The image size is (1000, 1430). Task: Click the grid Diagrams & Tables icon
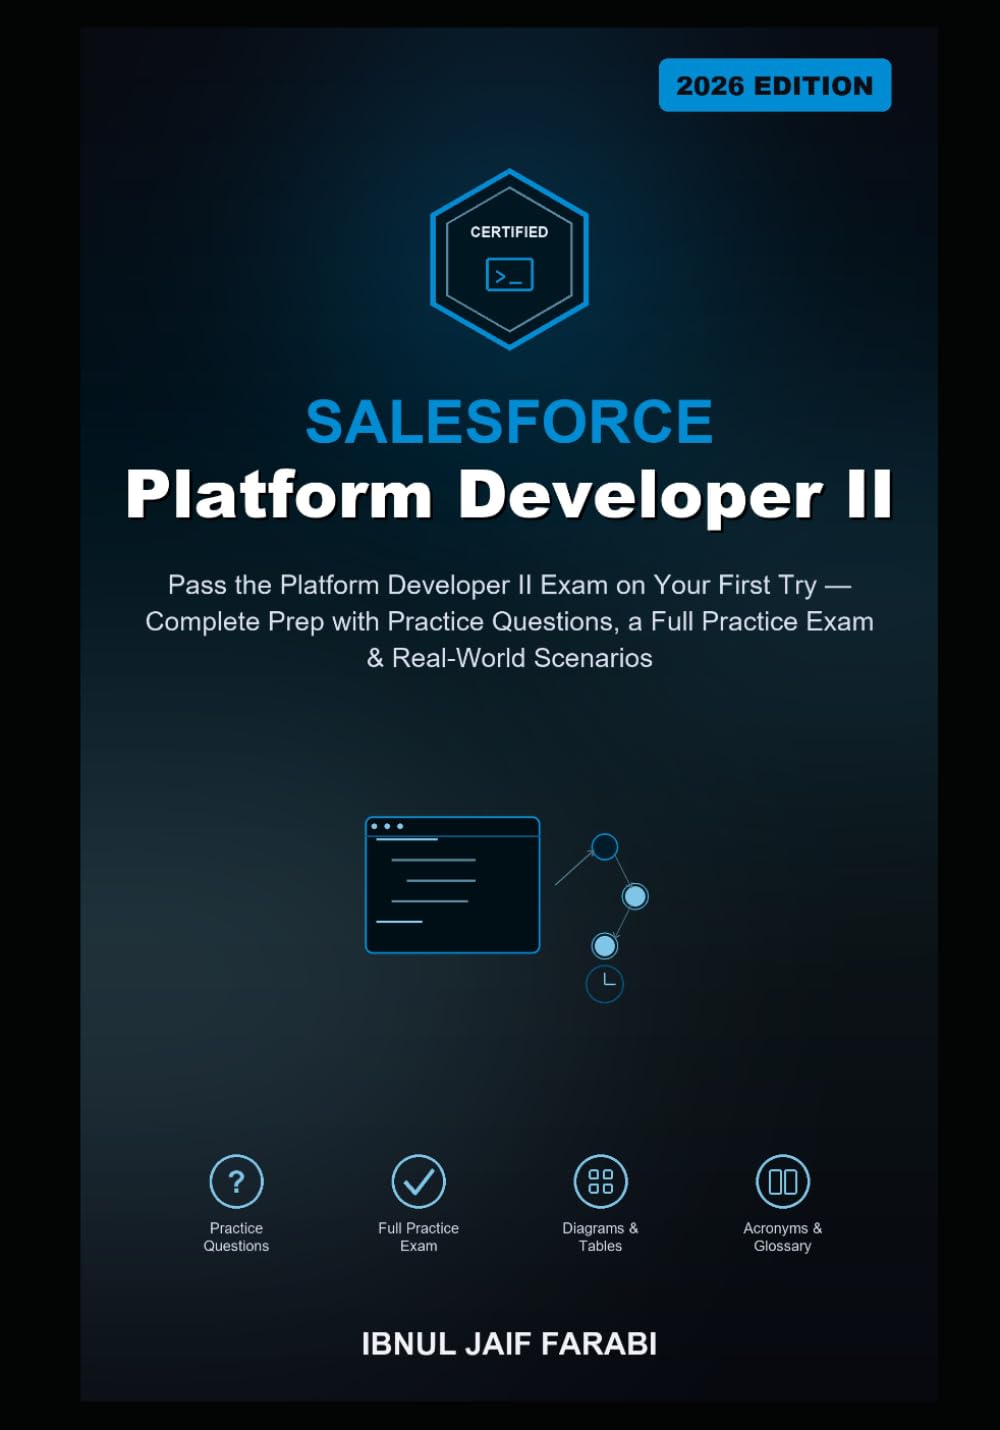pos(600,1181)
